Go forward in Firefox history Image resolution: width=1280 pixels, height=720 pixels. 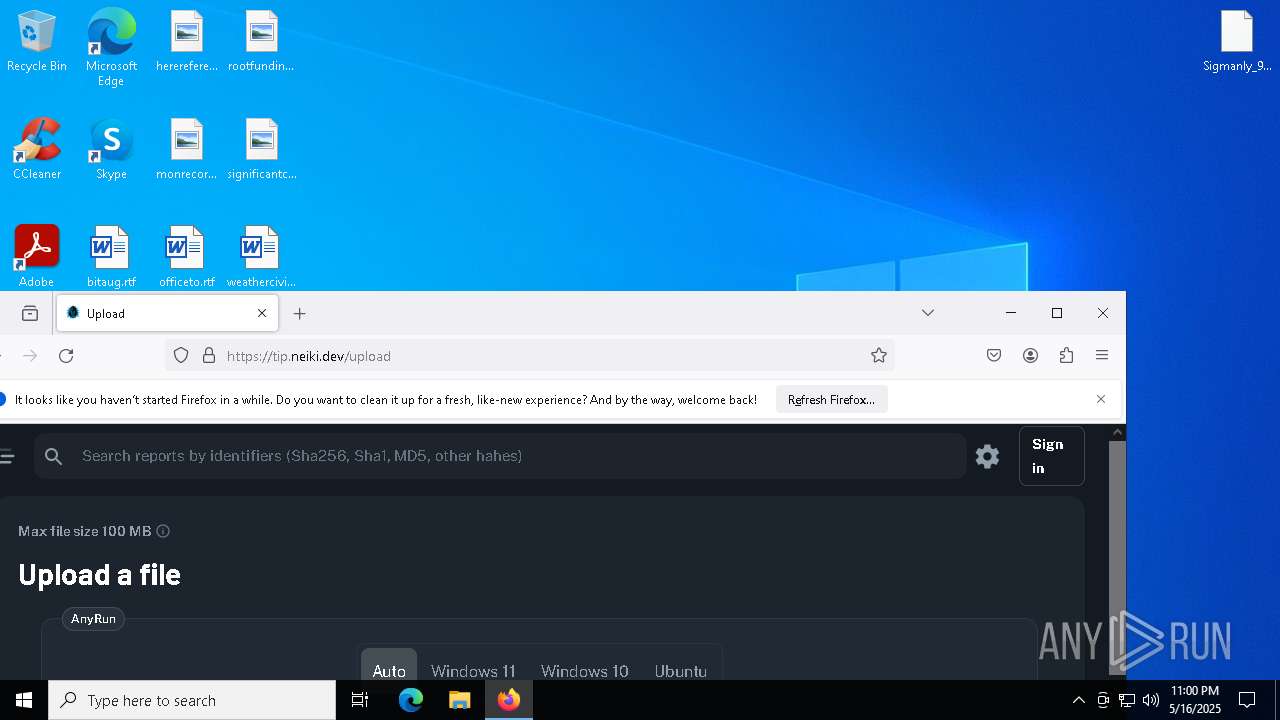pos(30,356)
